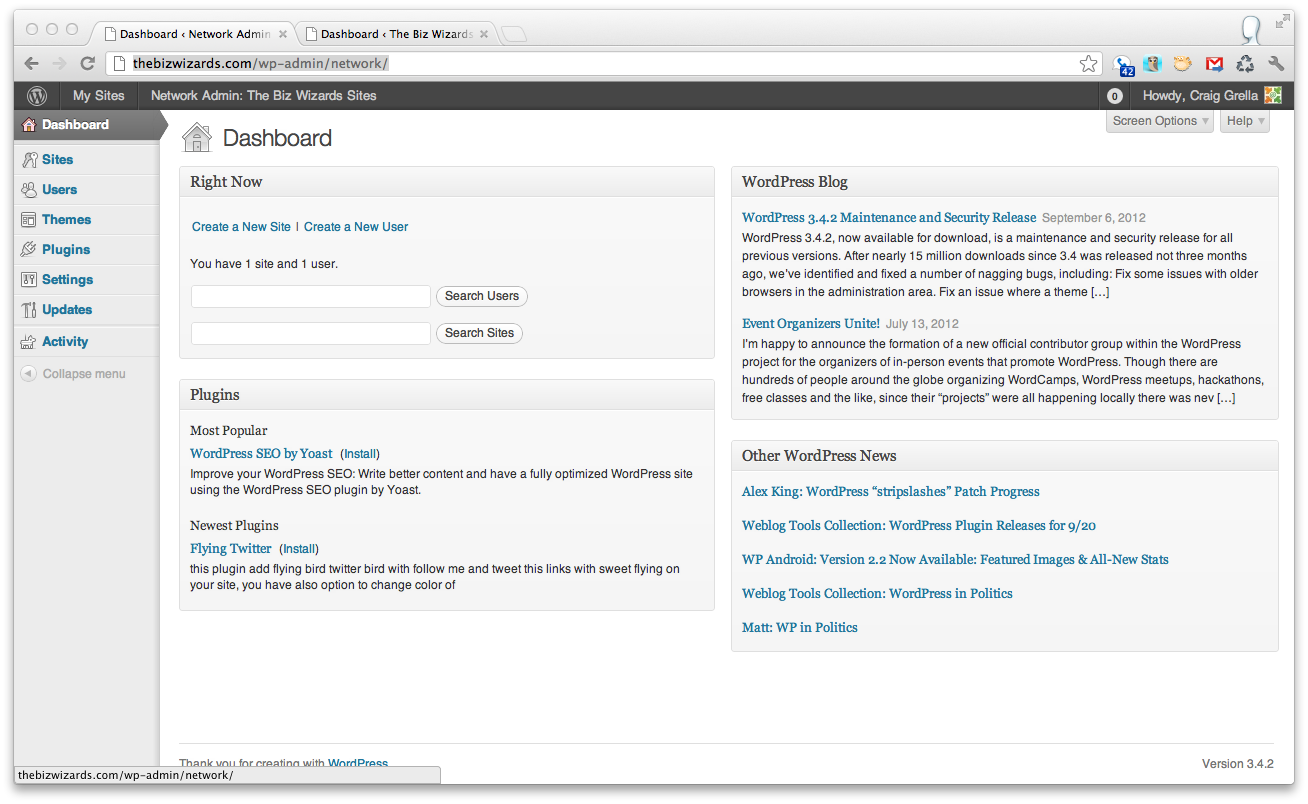Select the Dashboard ‹ Network Admin tab
This screenshot has width=1308, height=804.
[x=195, y=34]
